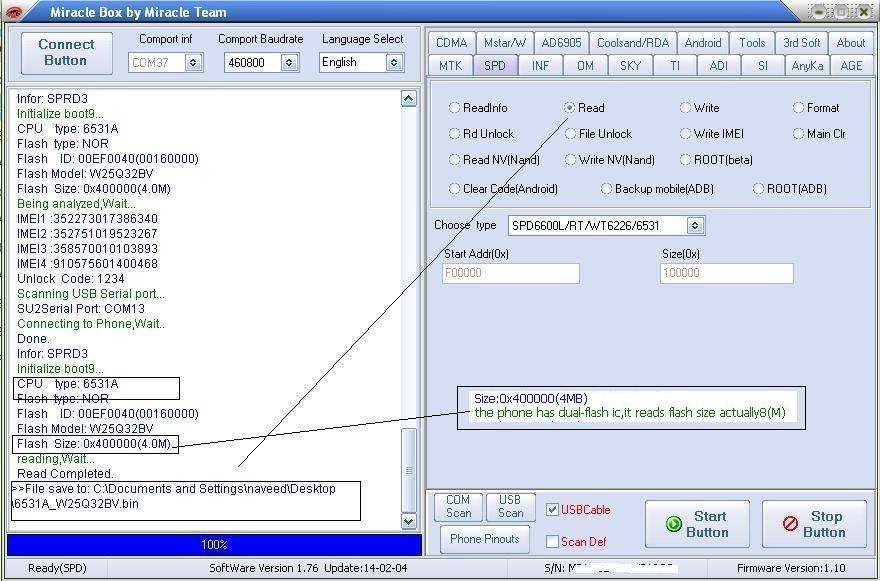Open the Phone Pinouts button
The height and width of the screenshot is (581, 880).
click(x=485, y=539)
